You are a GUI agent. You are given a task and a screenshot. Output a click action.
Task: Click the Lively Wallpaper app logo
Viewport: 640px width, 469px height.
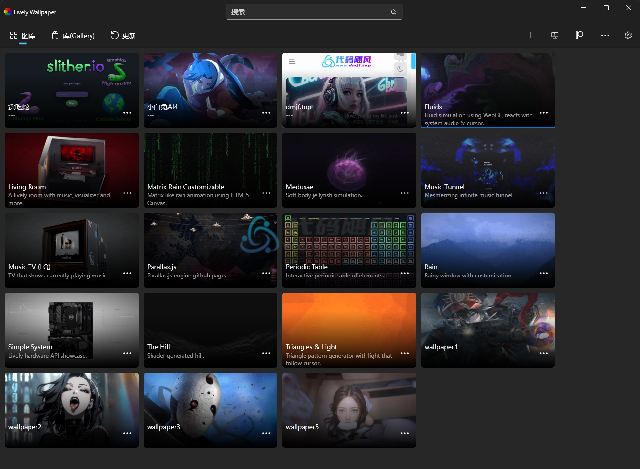coord(7,12)
